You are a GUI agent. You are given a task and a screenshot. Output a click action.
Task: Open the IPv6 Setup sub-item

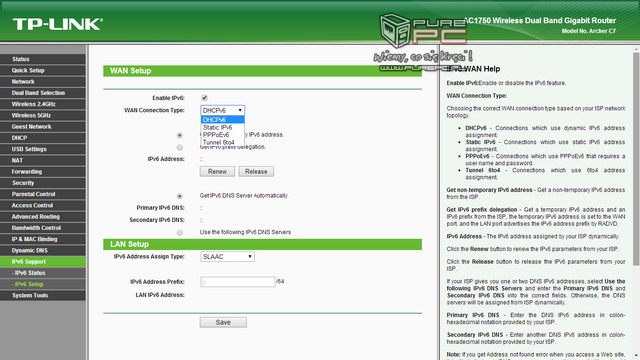[x=43, y=284]
